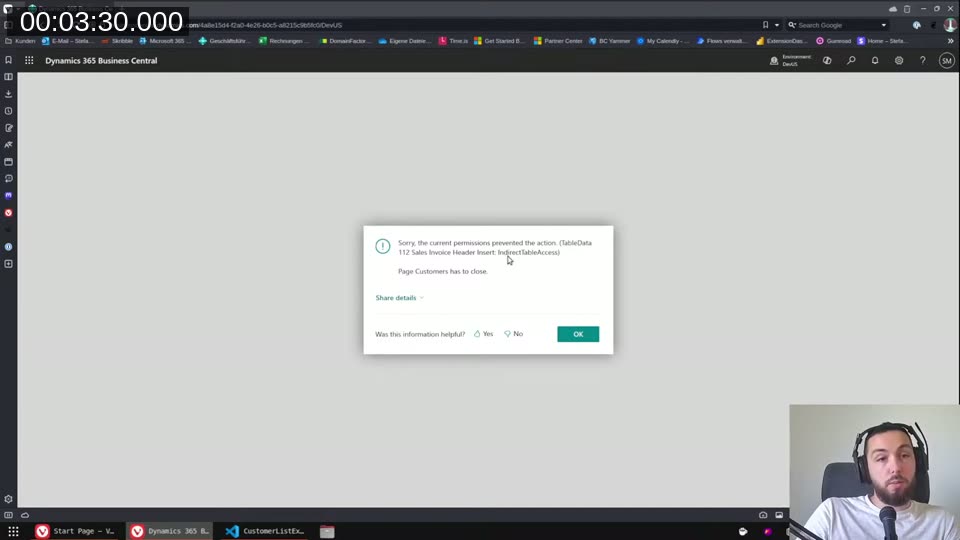Open the taskbar applications grid

[13, 531]
